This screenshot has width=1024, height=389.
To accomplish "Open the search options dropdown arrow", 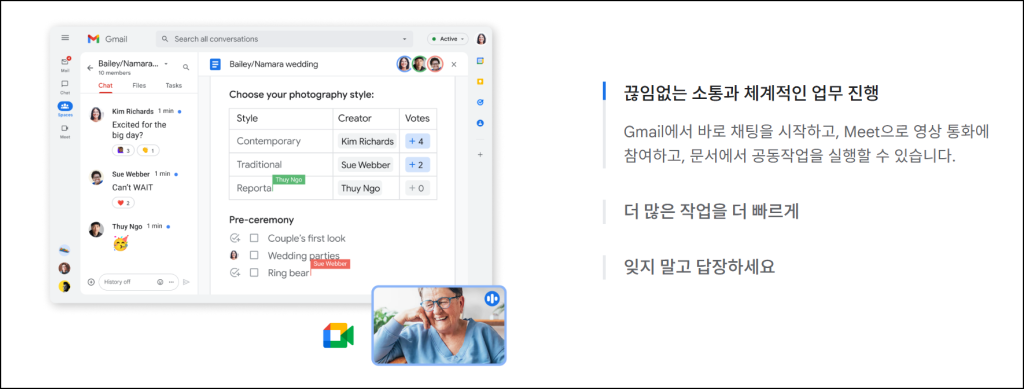I will coord(405,39).
